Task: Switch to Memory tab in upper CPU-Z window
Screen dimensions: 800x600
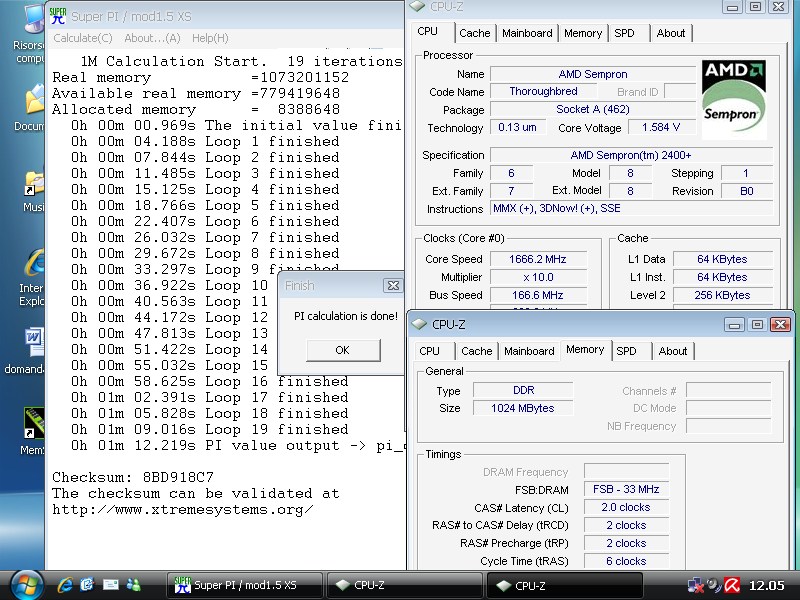Action: [x=583, y=33]
